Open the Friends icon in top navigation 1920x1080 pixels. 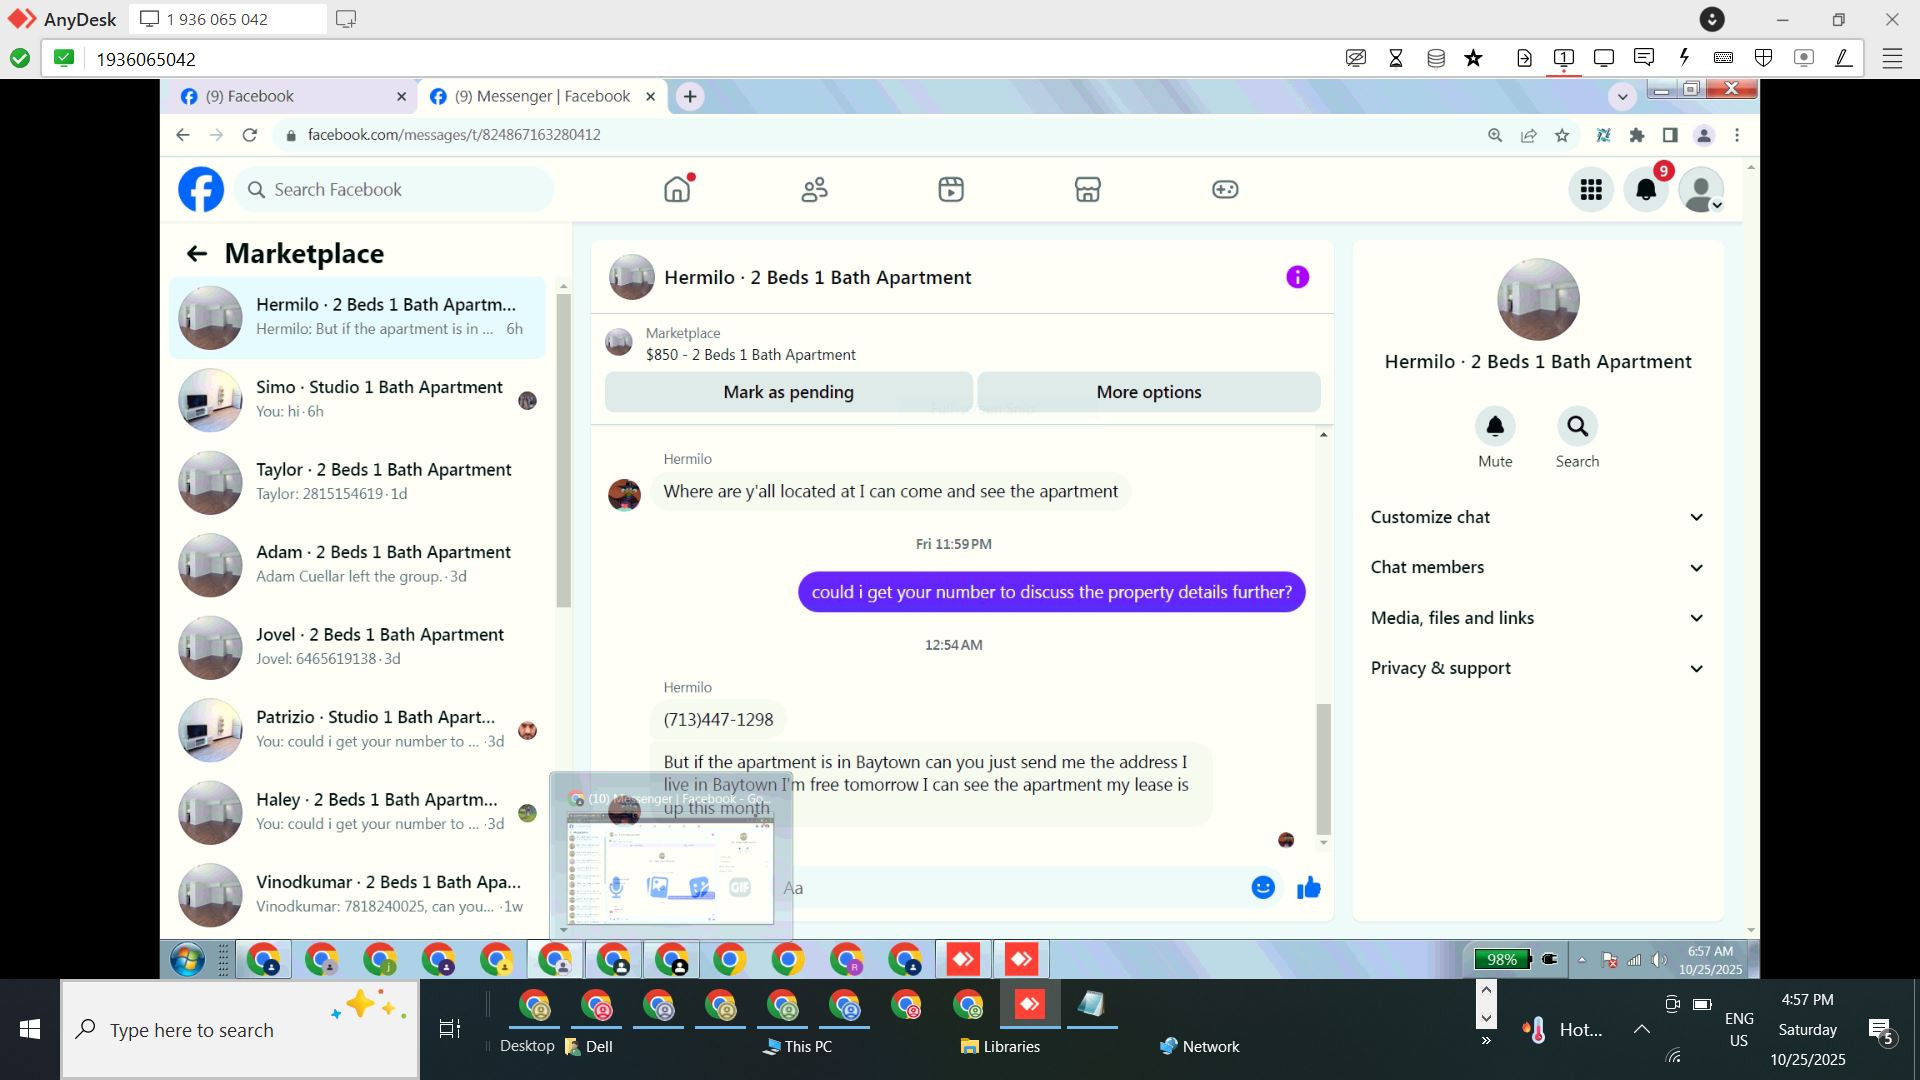tap(814, 189)
